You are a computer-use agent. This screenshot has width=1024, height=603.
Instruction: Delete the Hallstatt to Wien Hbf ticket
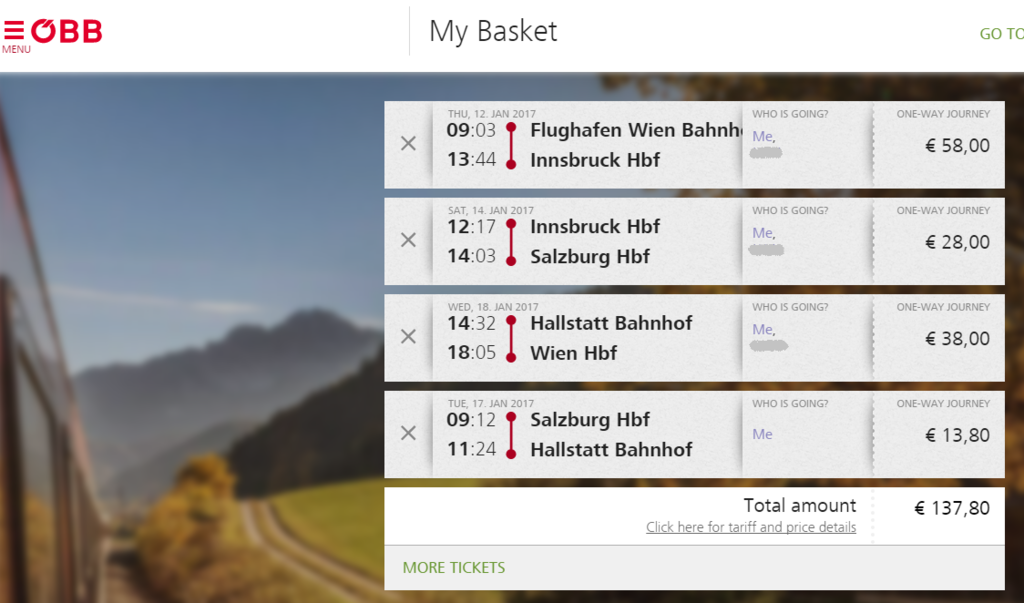(x=408, y=337)
